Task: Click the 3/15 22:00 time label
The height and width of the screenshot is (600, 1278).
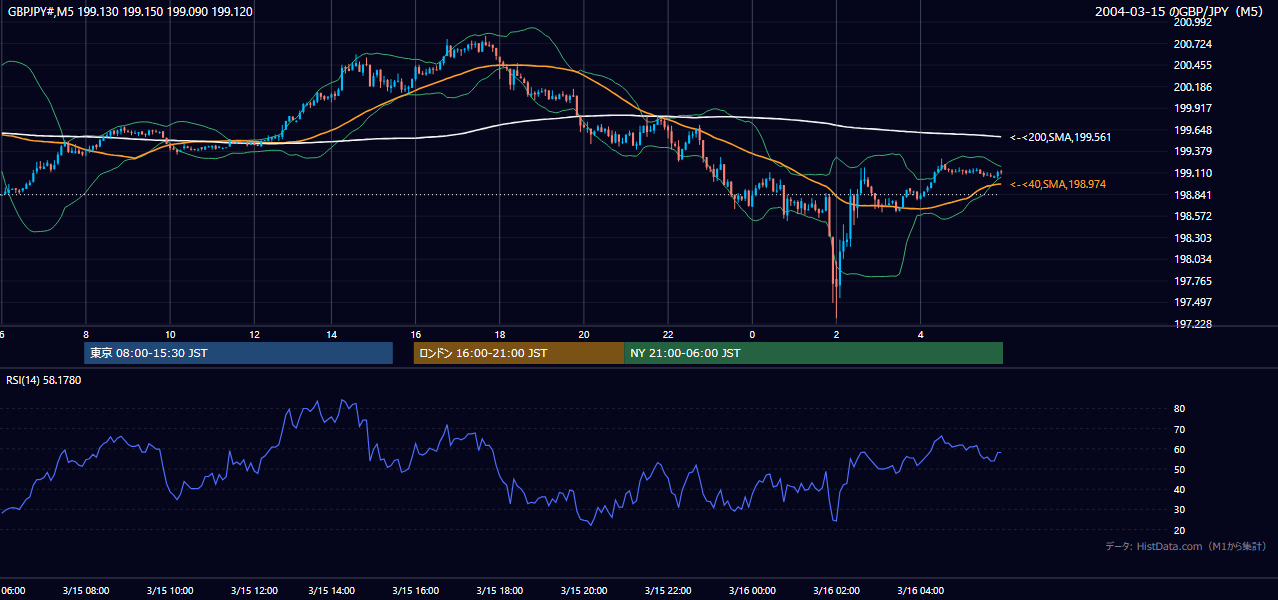Action: [x=667, y=590]
